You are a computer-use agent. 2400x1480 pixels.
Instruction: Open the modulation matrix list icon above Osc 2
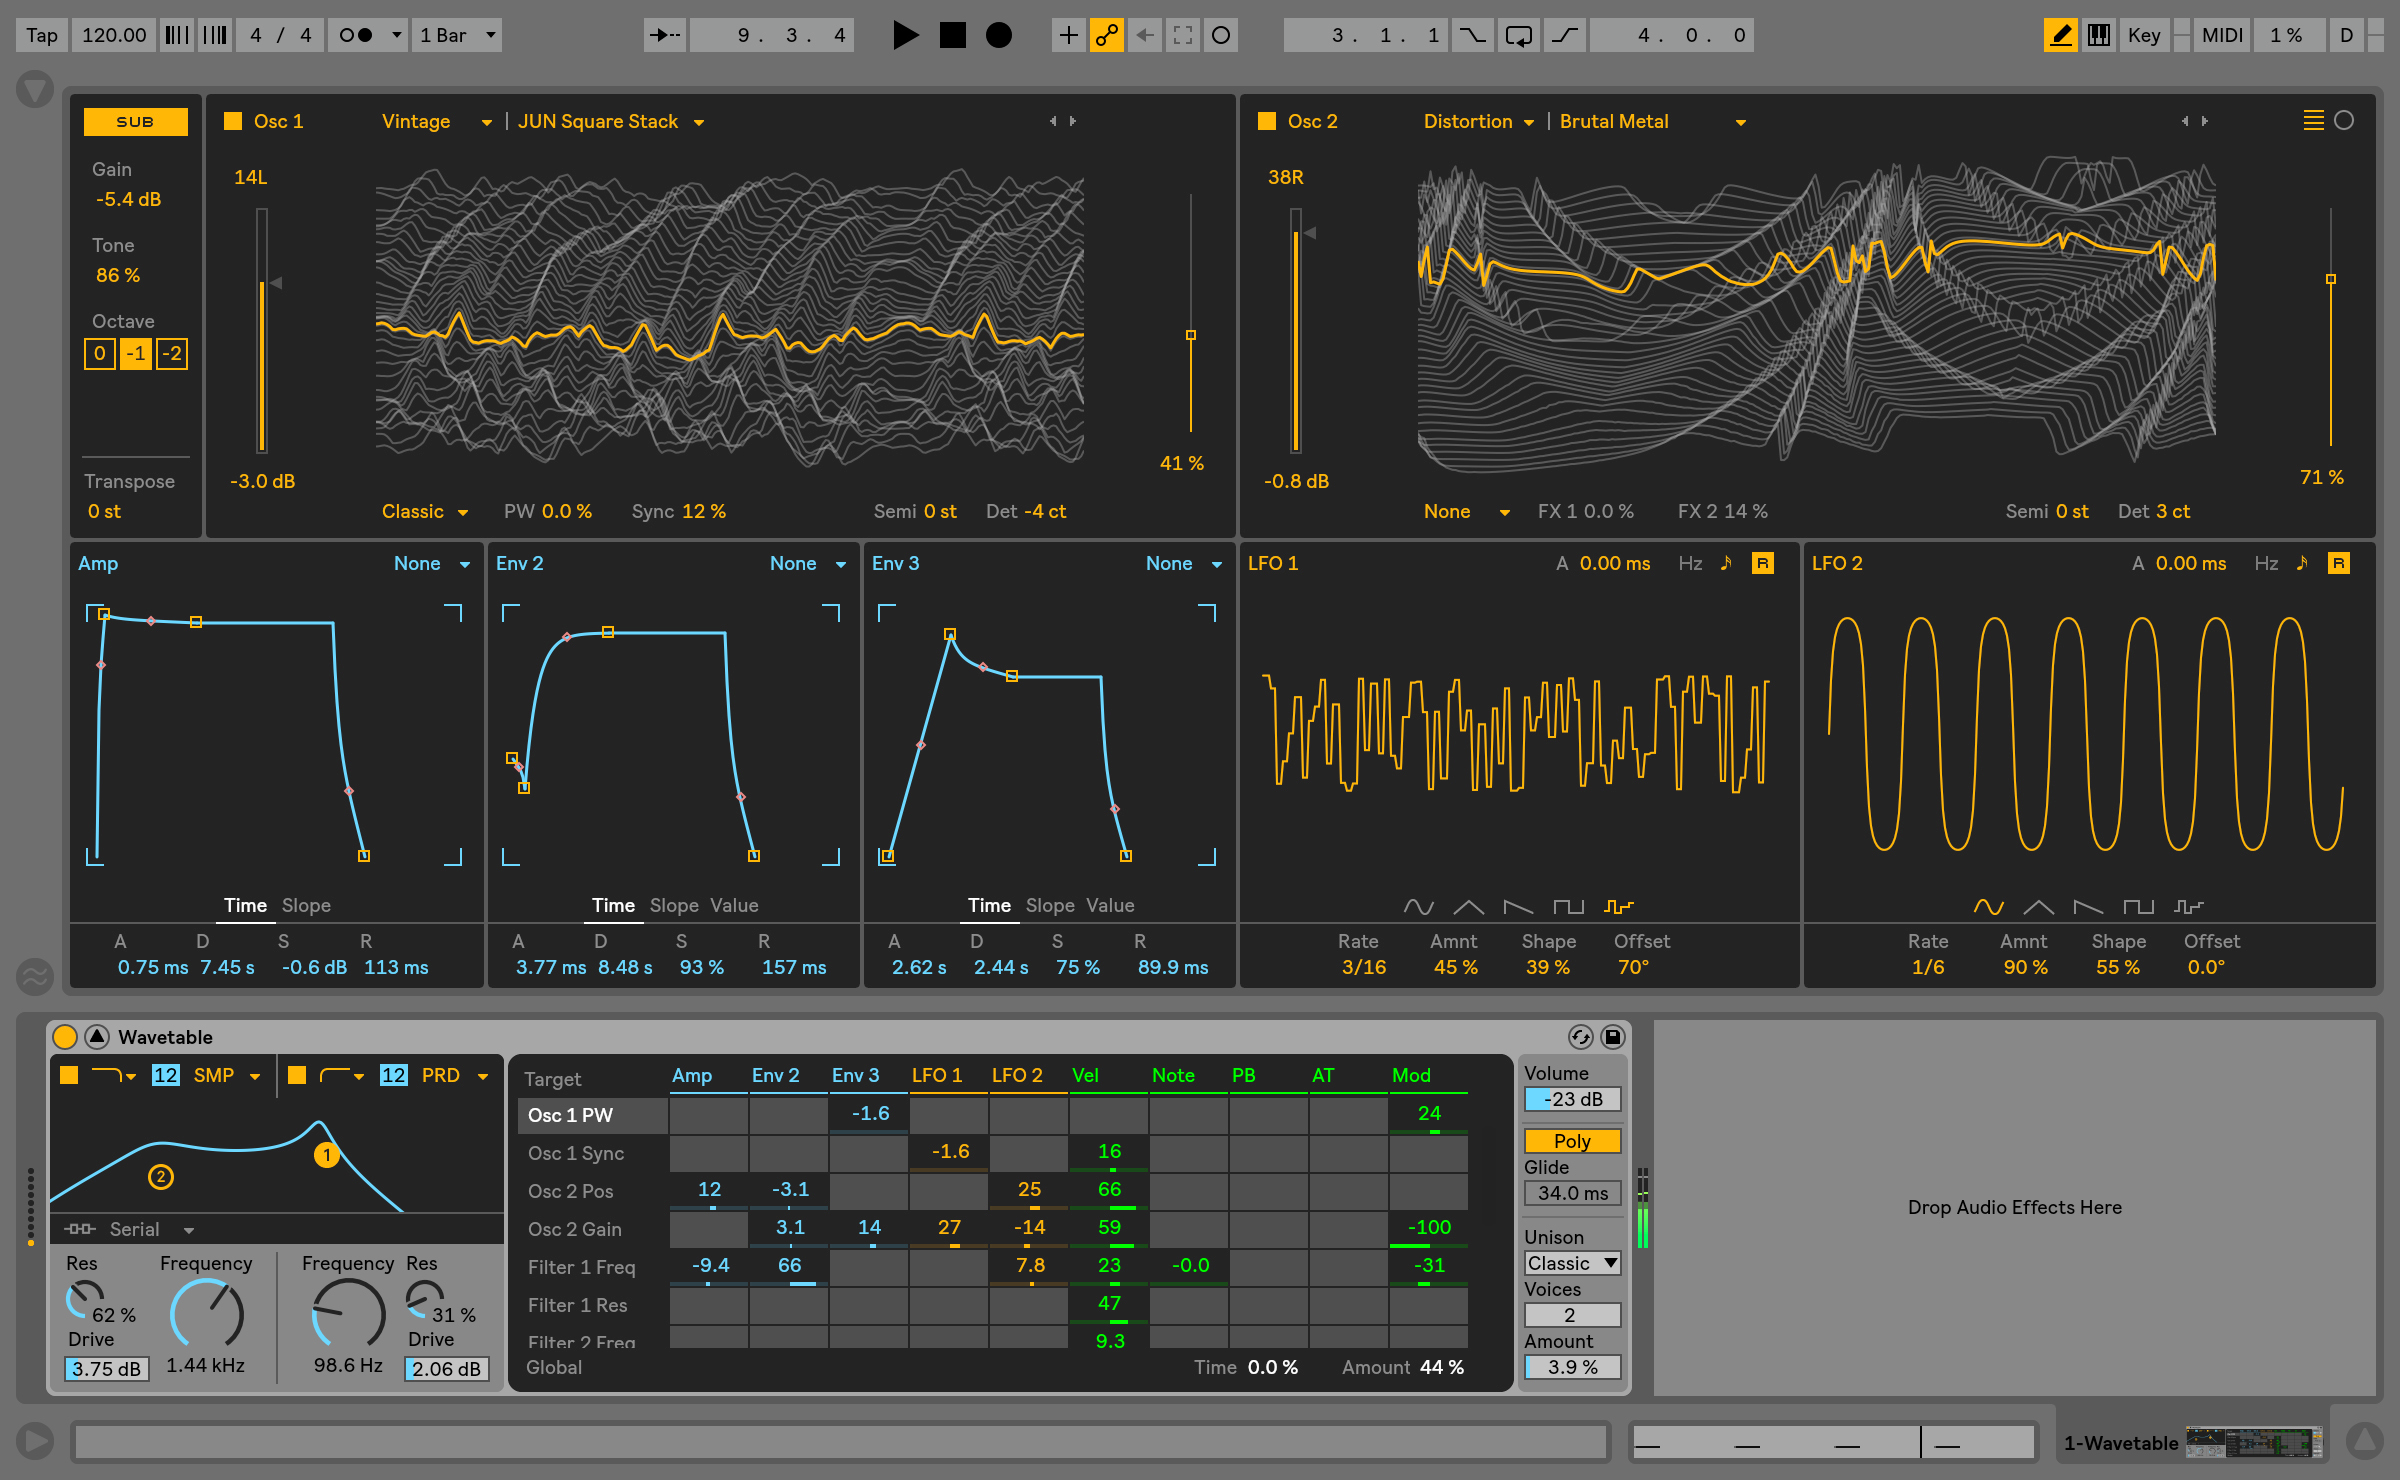click(2314, 121)
